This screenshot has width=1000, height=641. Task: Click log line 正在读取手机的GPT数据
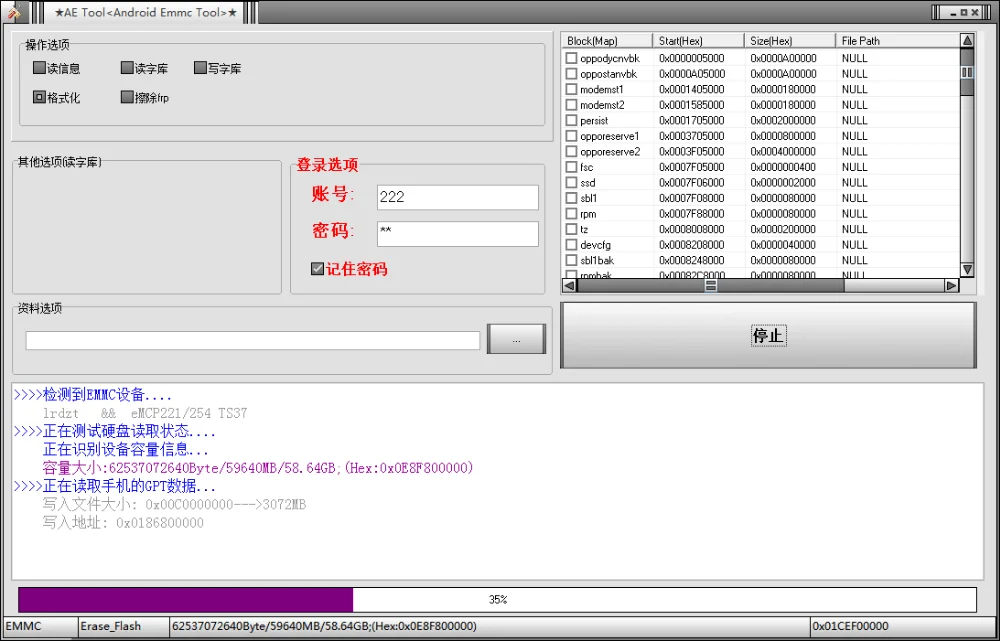(115, 487)
